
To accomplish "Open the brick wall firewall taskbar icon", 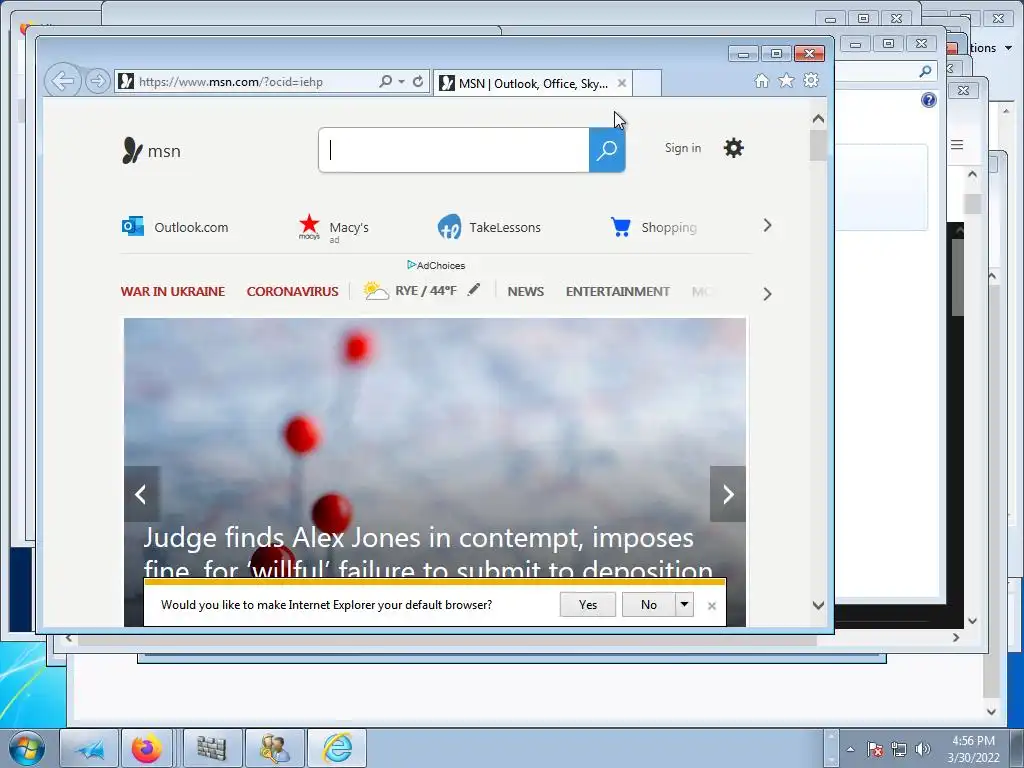I will (212, 748).
